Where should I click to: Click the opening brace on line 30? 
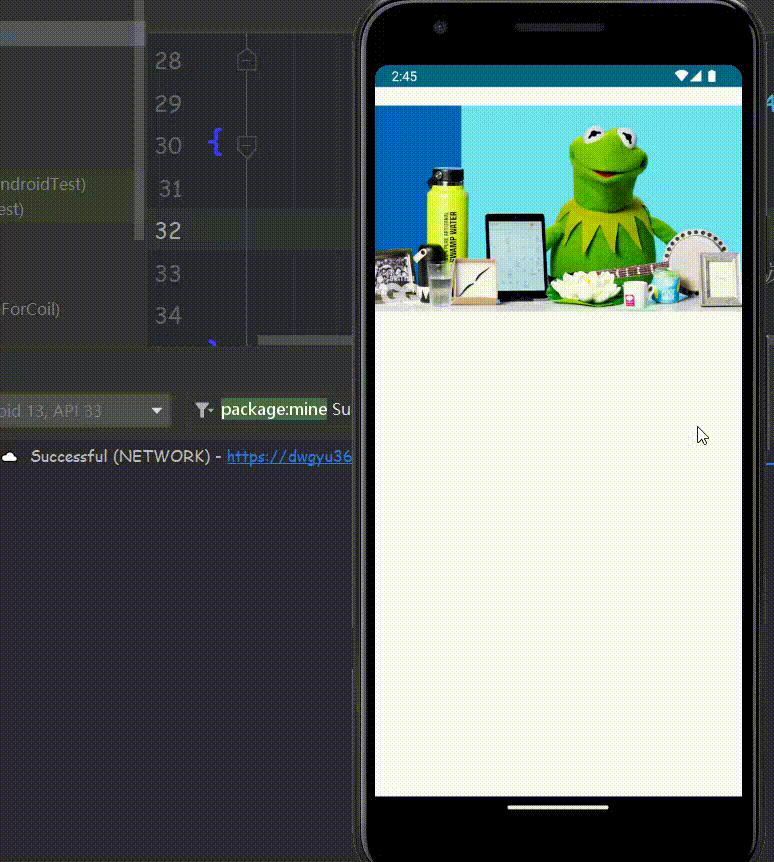pyautogui.click(x=215, y=142)
